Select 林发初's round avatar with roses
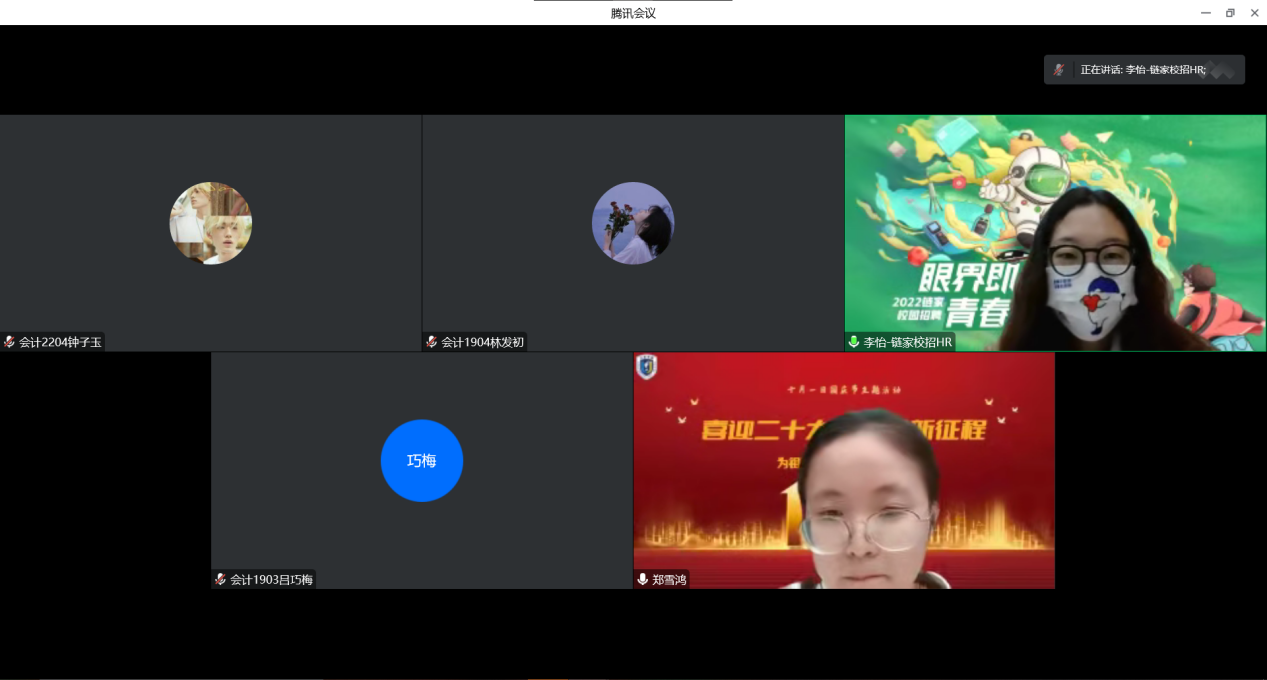Screen dimensions: 1267x680 [633, 223]
